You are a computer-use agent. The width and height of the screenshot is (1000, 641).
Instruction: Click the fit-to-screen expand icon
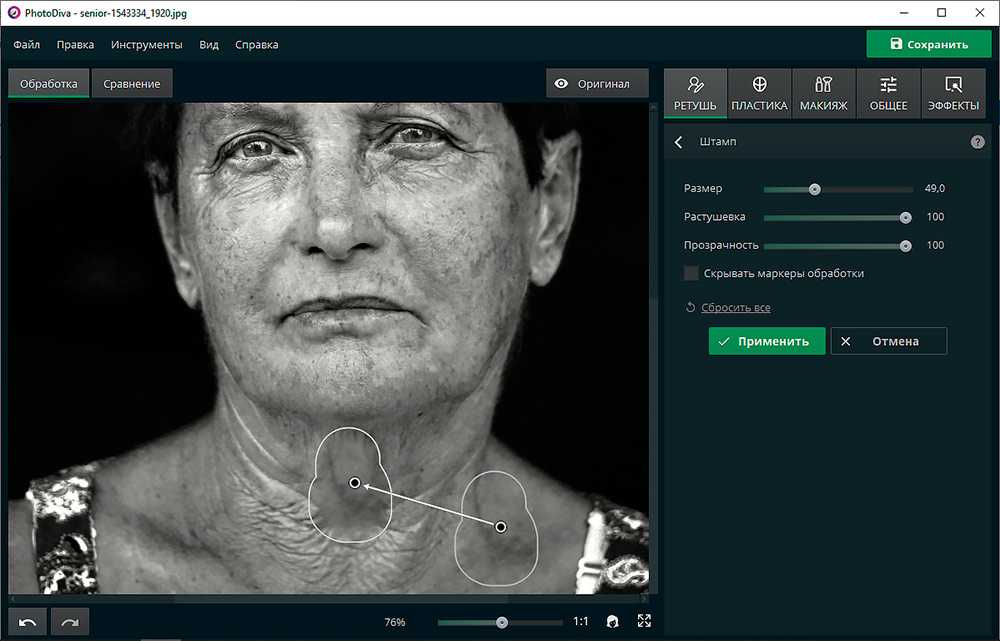click(644, 622)
